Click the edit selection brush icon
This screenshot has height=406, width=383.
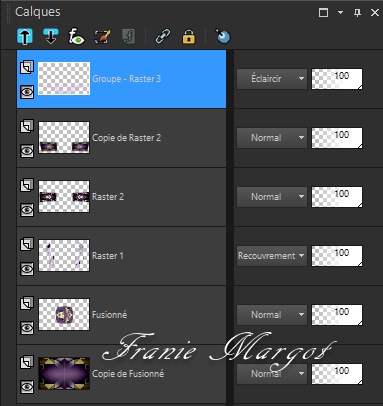point(102,36)
